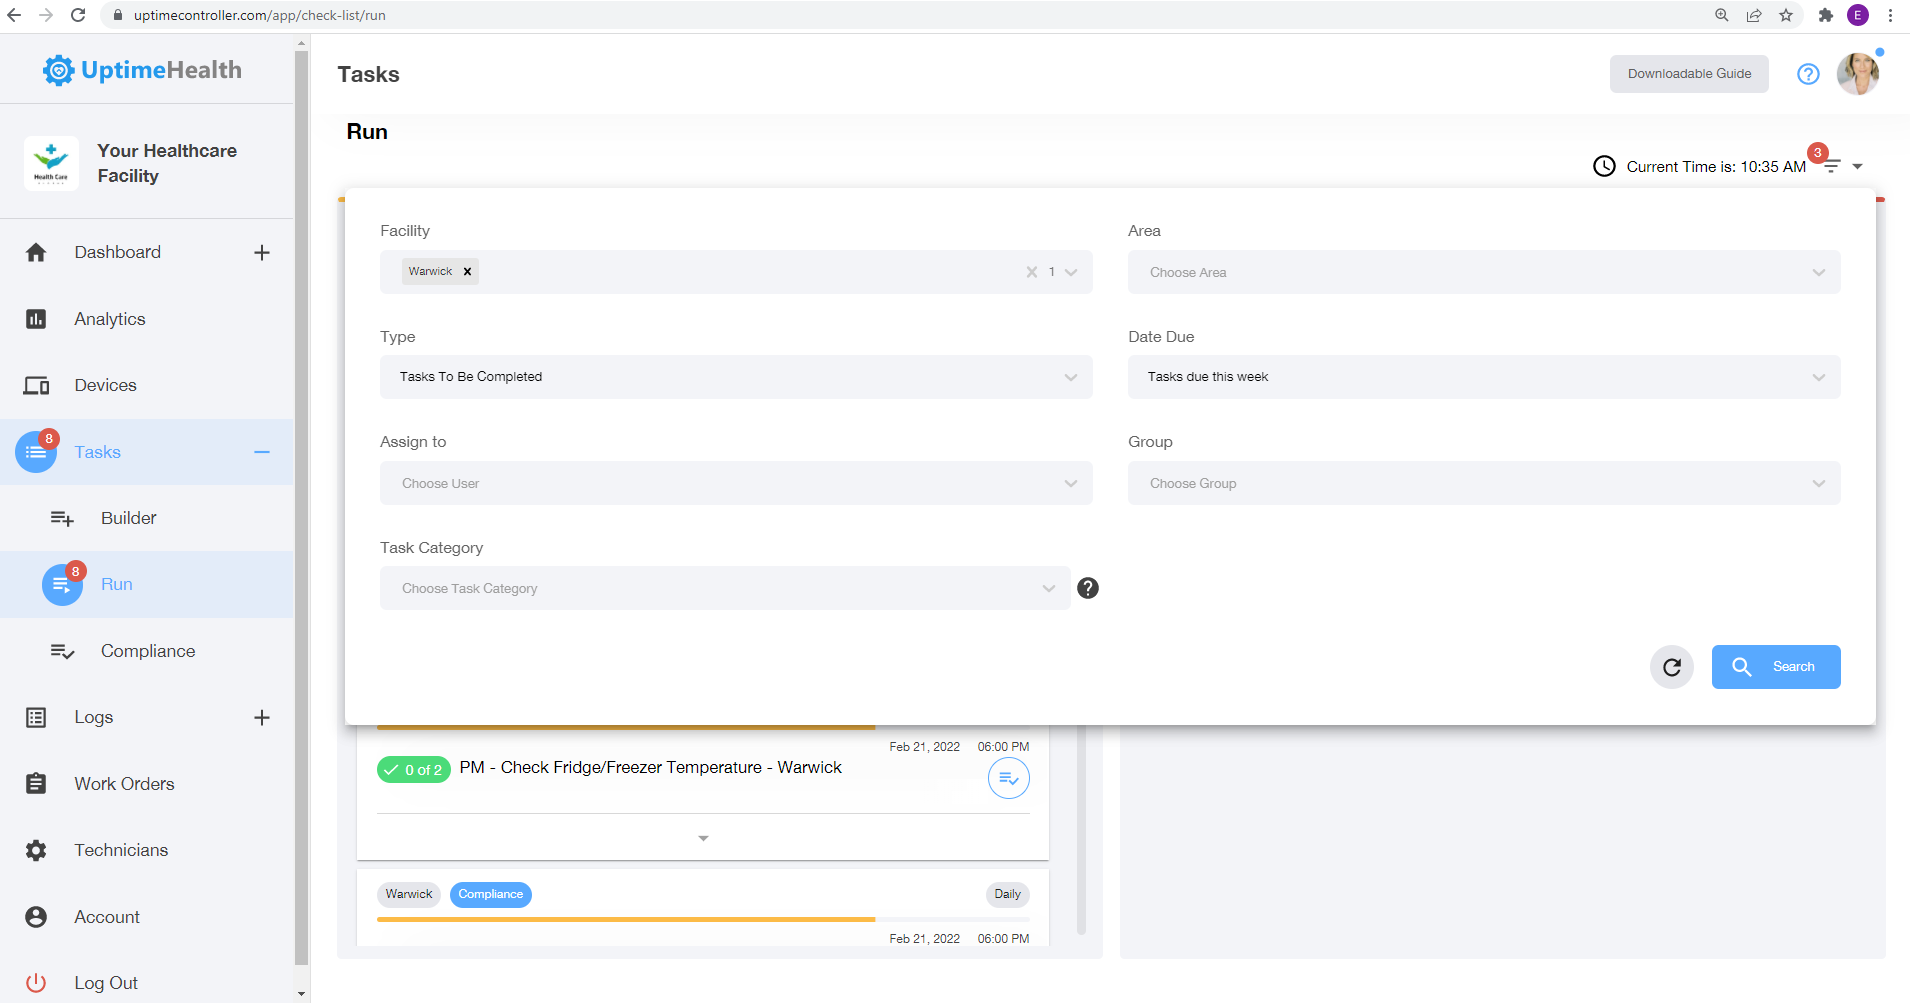Expand the Dashboard plus submenu
Viewport: 1910px width, 1003px height.
262,253
